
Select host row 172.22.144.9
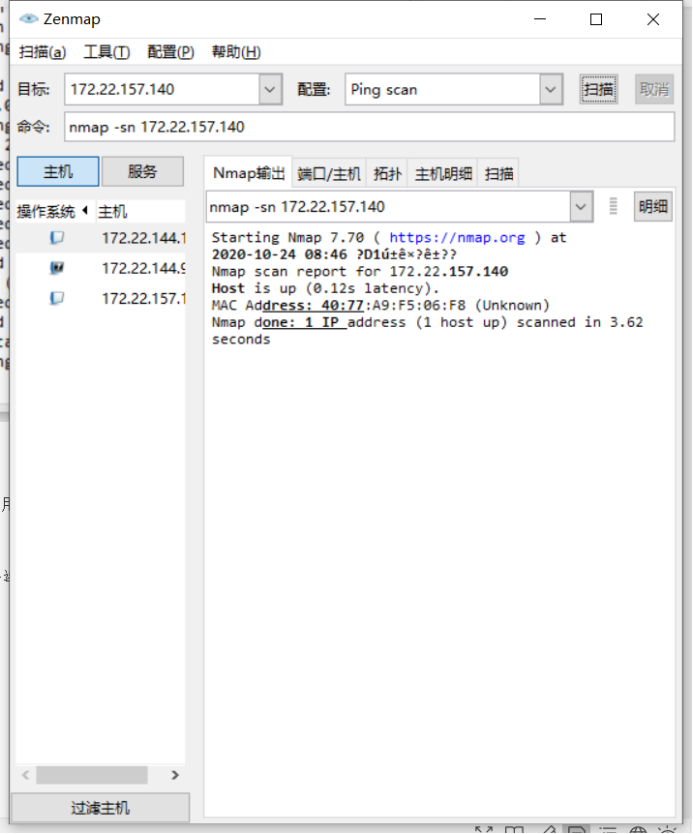click(101, 268)
